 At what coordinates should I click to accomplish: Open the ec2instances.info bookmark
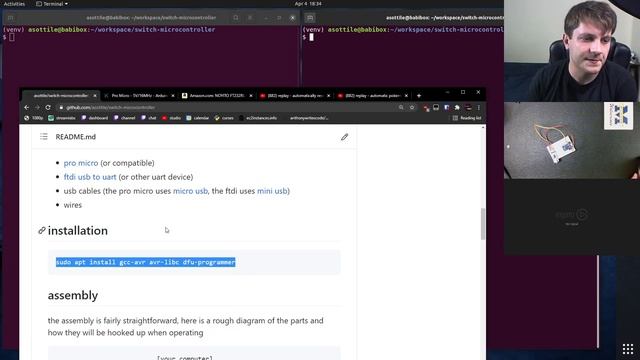[x=258, y=118]
